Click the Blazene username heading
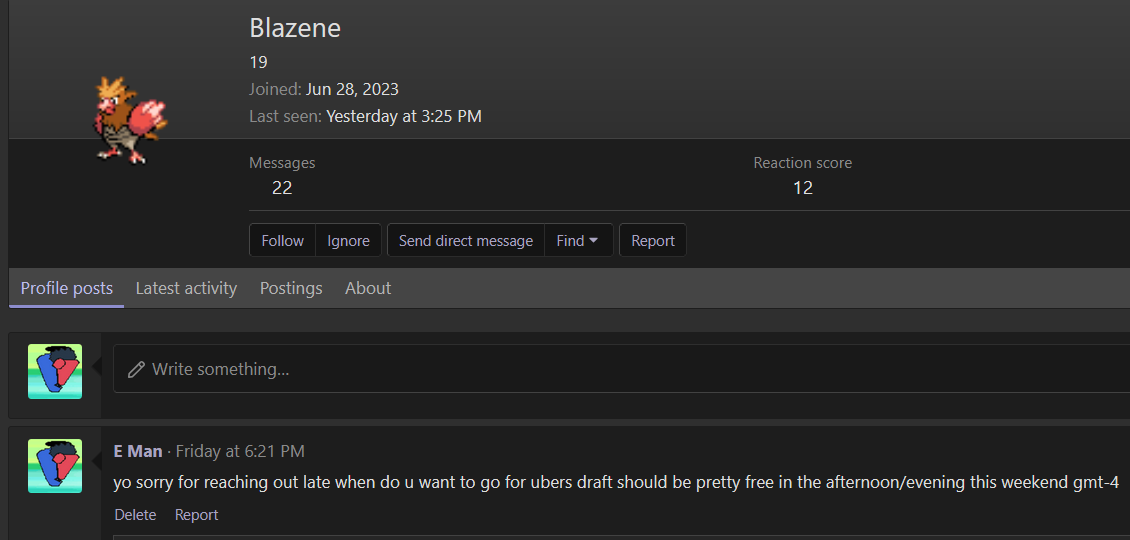1130x540 pixels. 295,28
